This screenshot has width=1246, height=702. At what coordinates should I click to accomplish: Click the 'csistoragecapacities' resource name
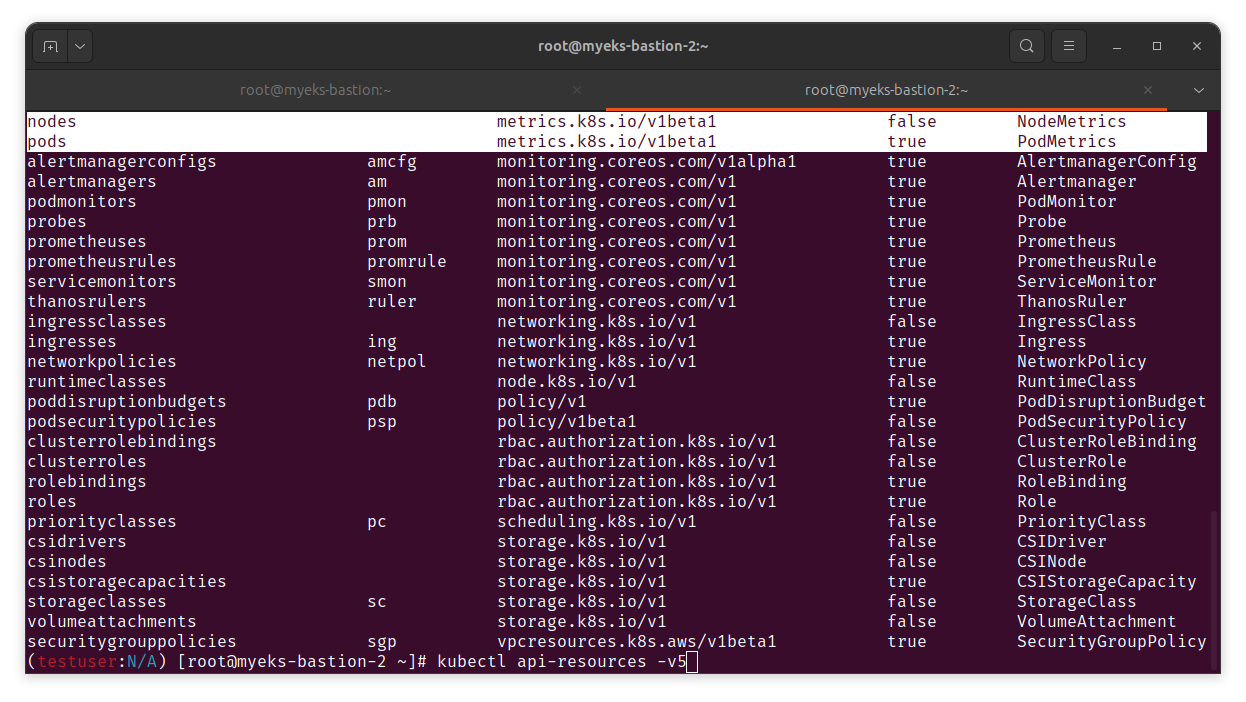point(127,581)
